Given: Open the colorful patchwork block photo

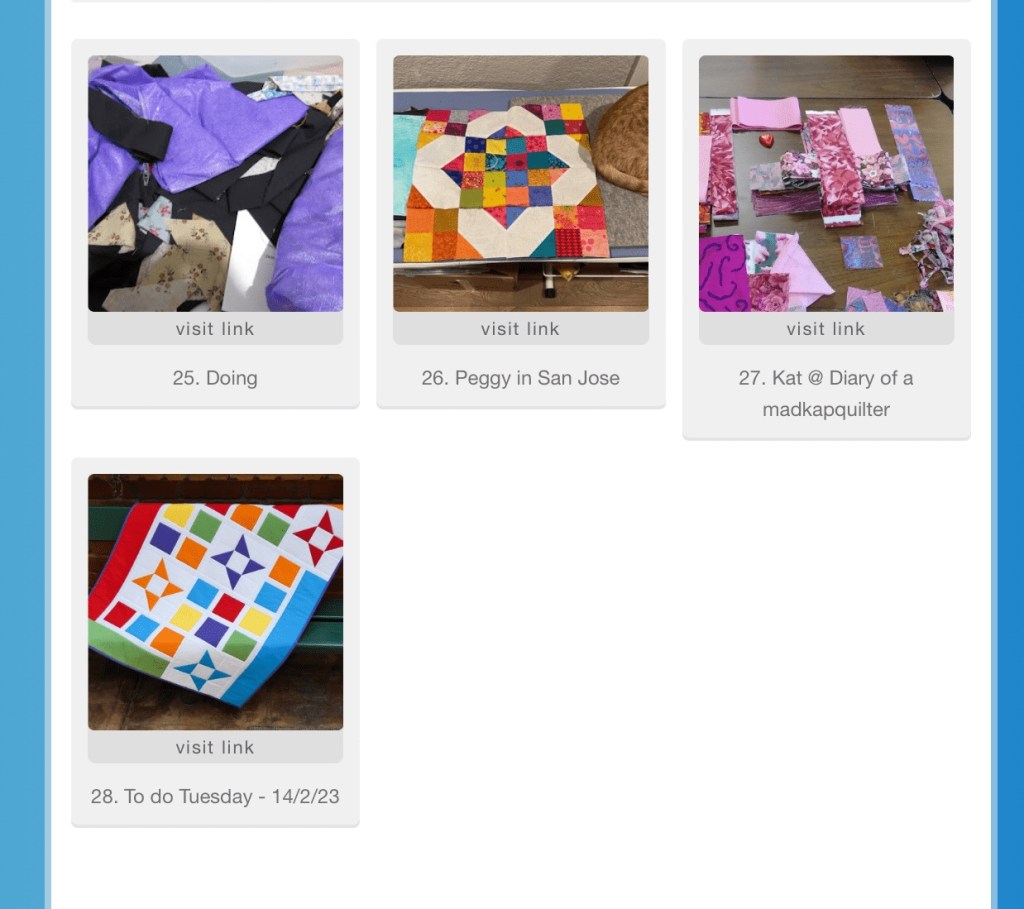Looking at the screenshot, I should [x=520, y=183].
